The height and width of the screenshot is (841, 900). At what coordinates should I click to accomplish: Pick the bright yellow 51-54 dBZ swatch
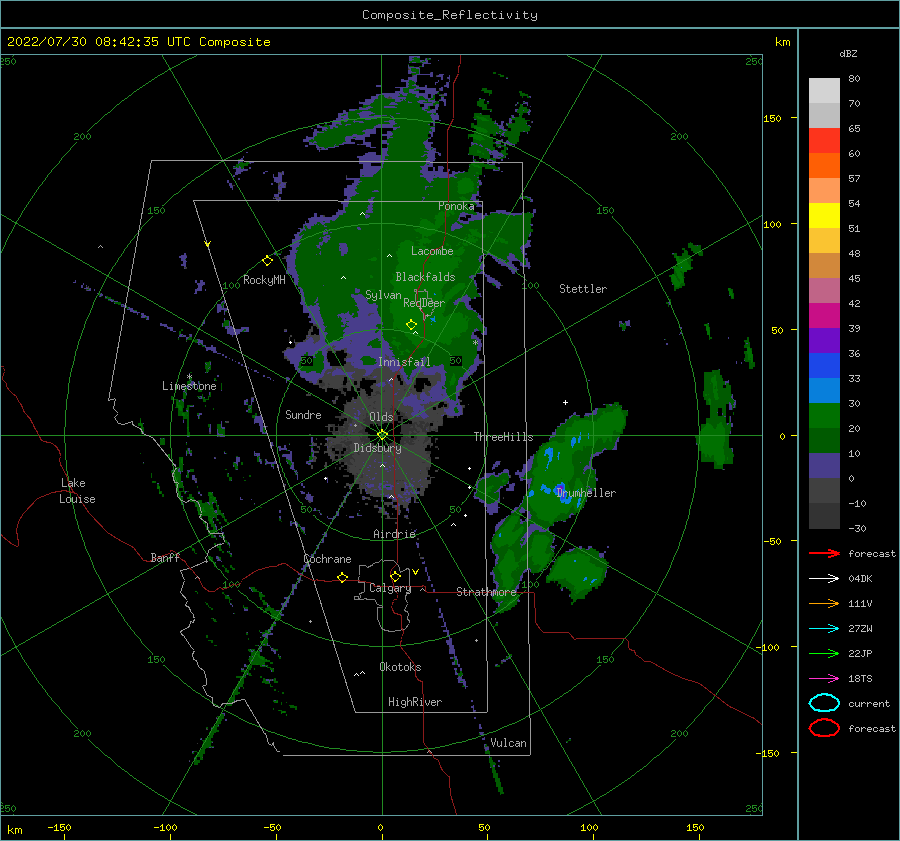coord(824,216)
